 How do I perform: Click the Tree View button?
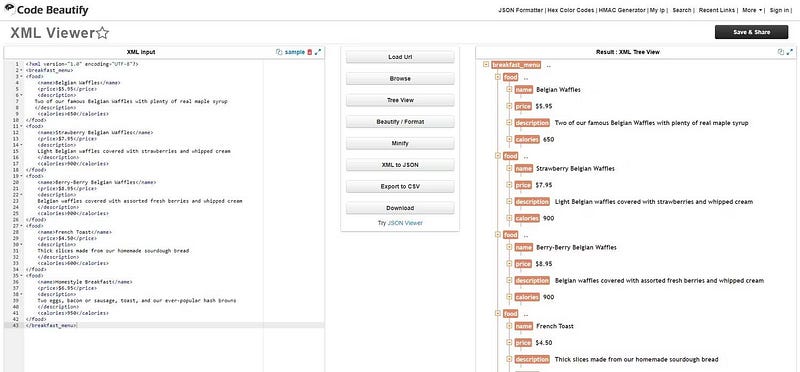pos(400,100)
